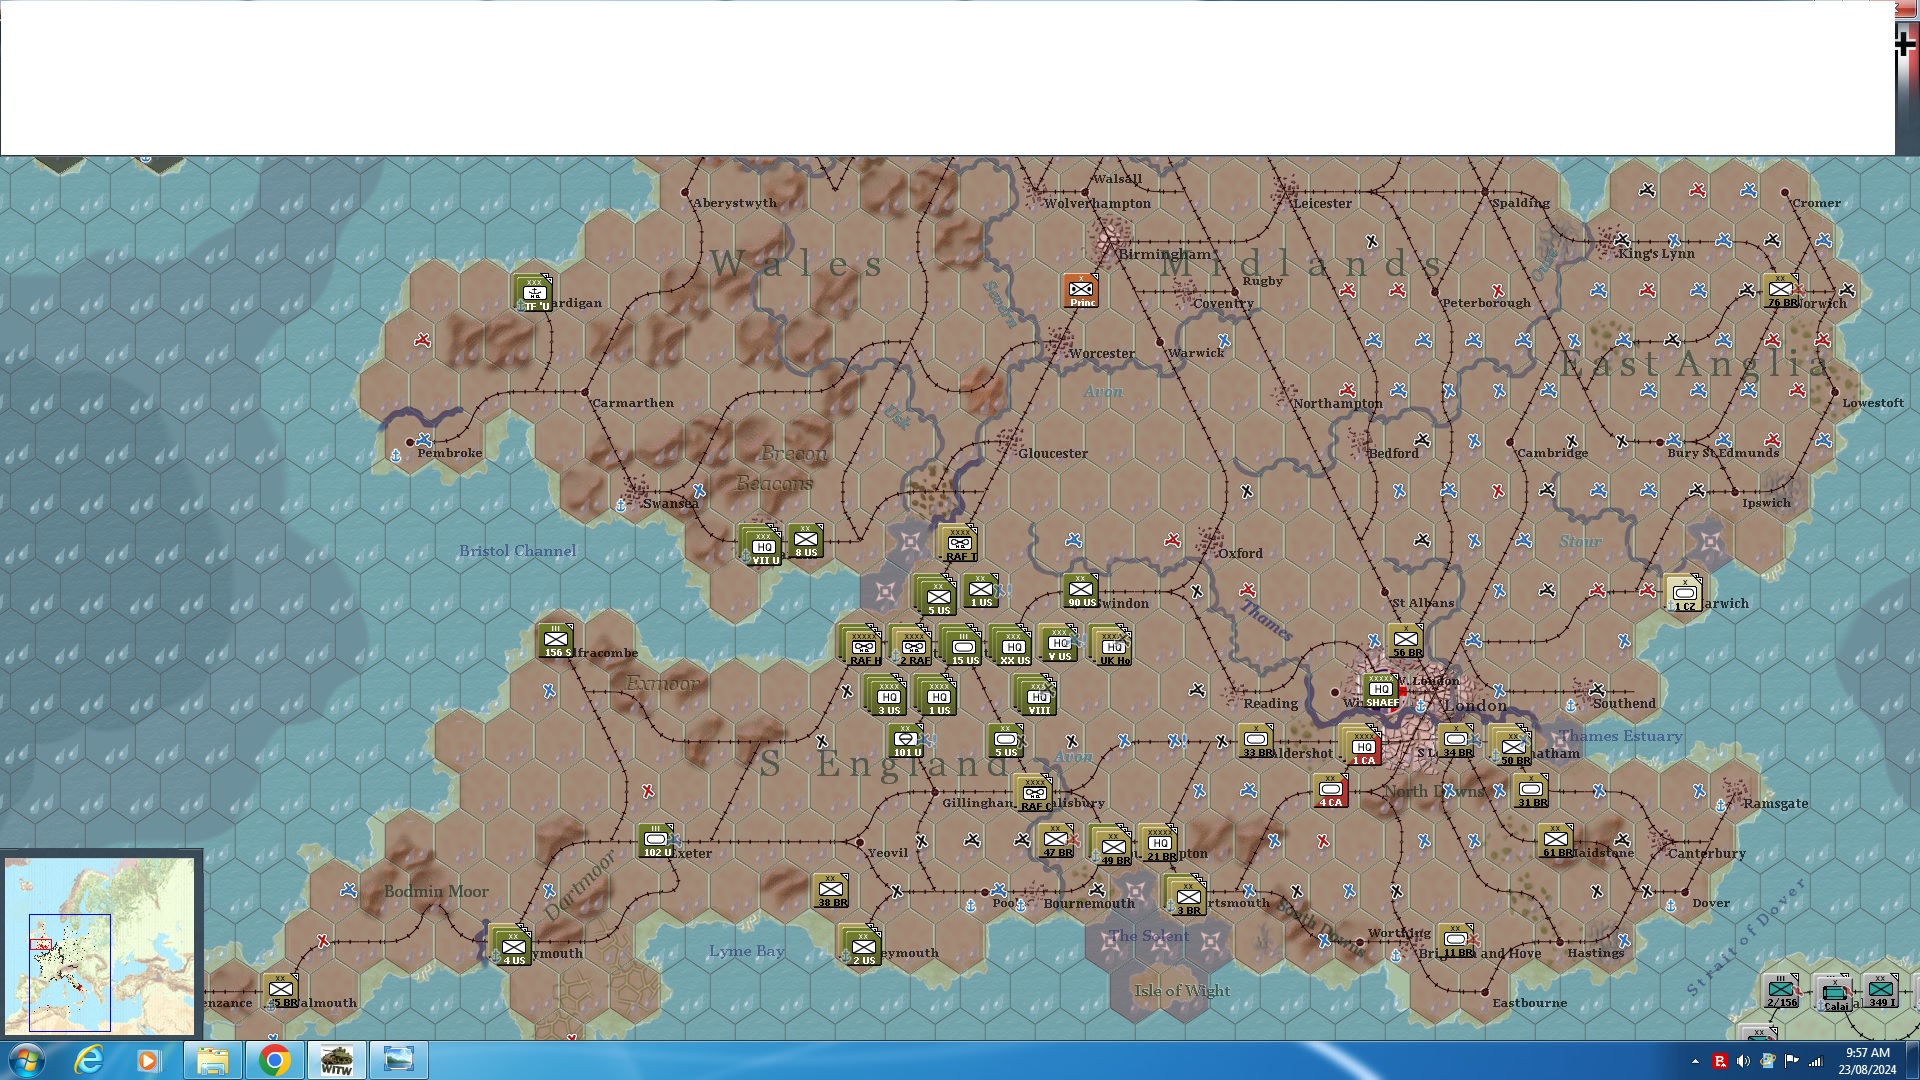Select the 1 CZ unit at Harwich
Screen dimensions: 1920x1080
(x=1684, y=594)
